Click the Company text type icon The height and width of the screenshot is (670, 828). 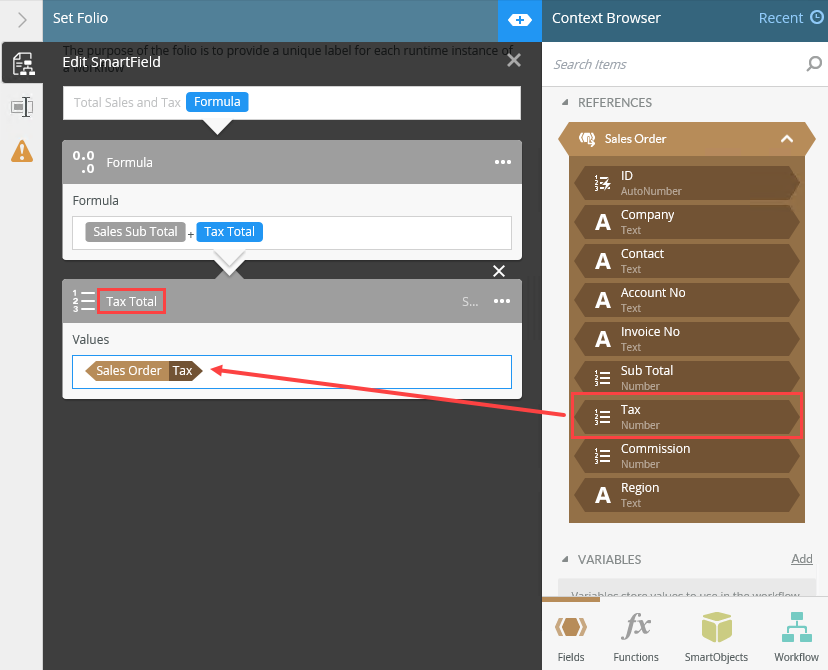tap(603, 222)
